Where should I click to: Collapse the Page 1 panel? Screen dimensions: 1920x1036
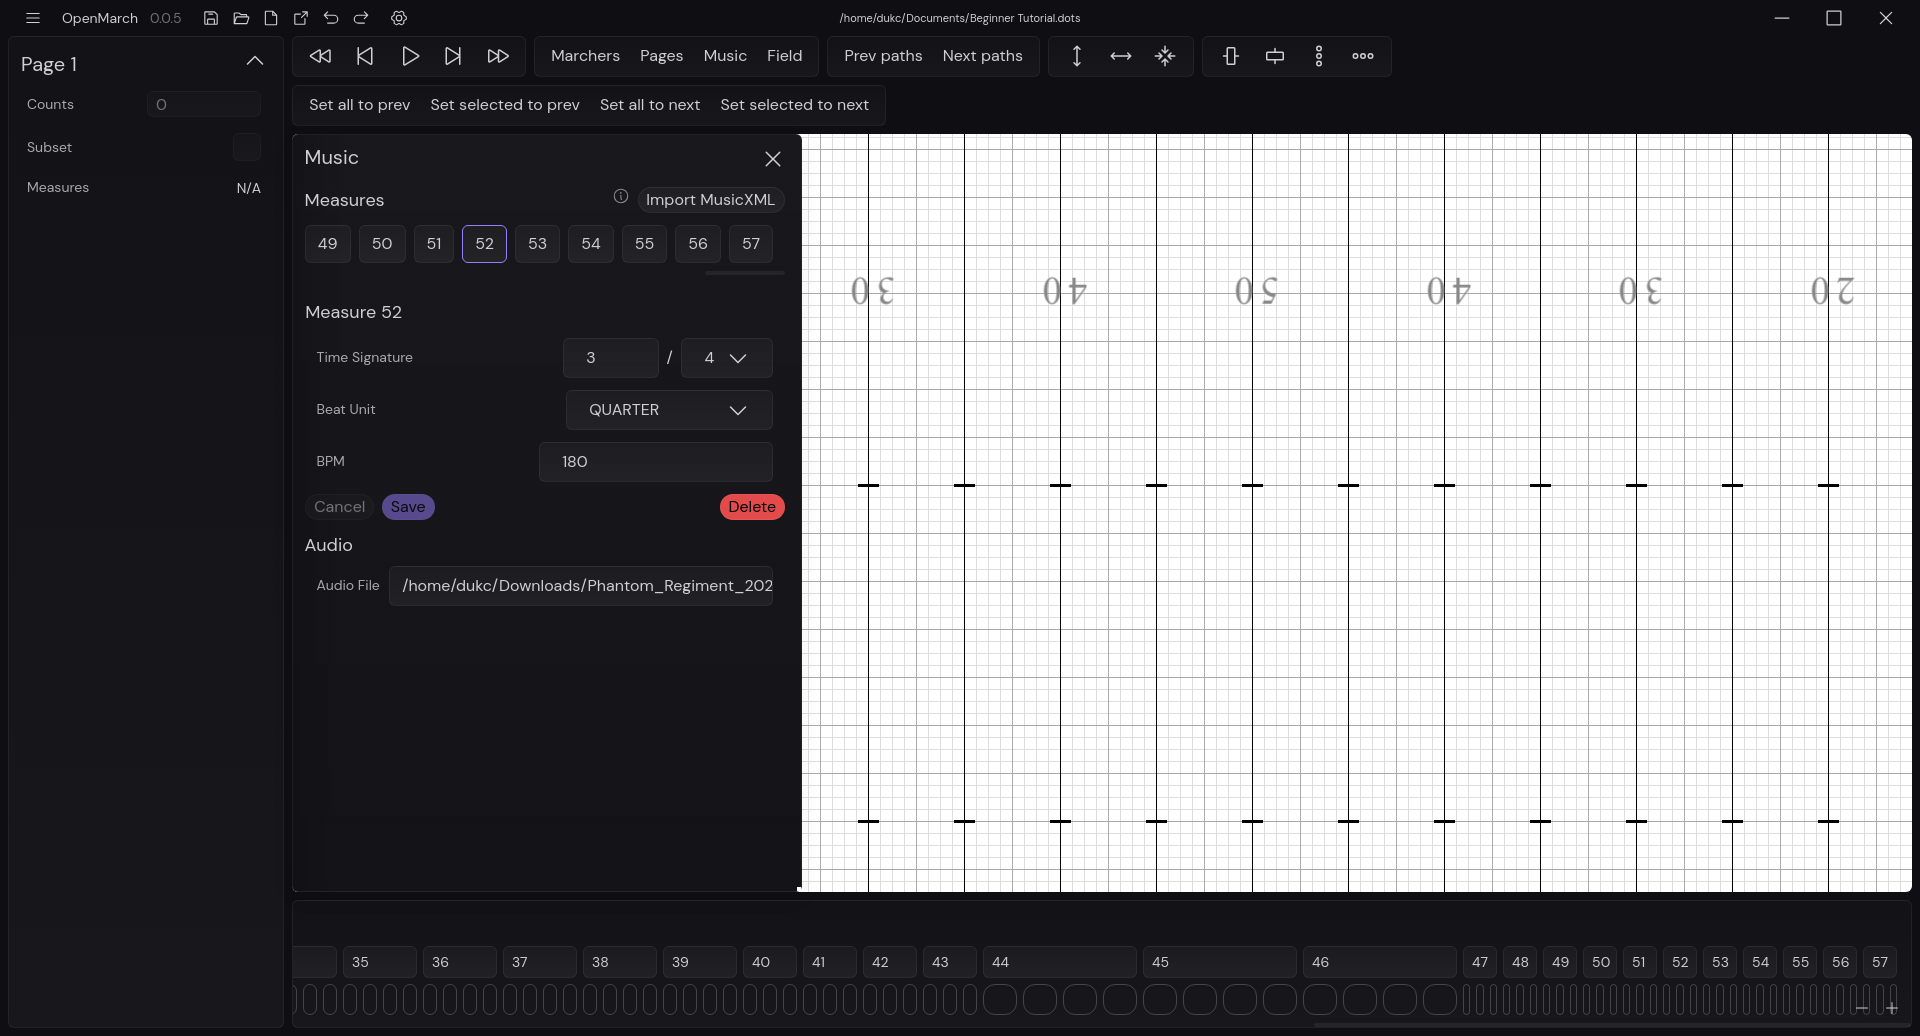(255, 61)
